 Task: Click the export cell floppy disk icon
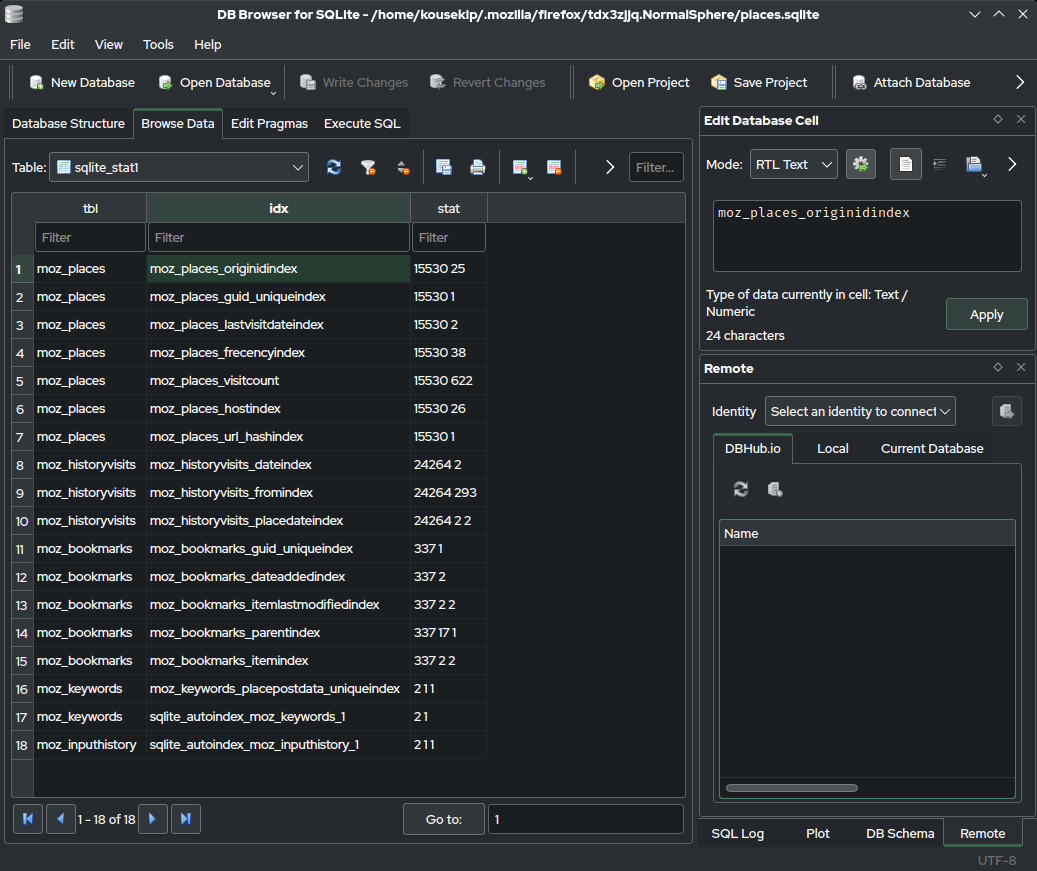pyautogui.click(x=973, y=164)
